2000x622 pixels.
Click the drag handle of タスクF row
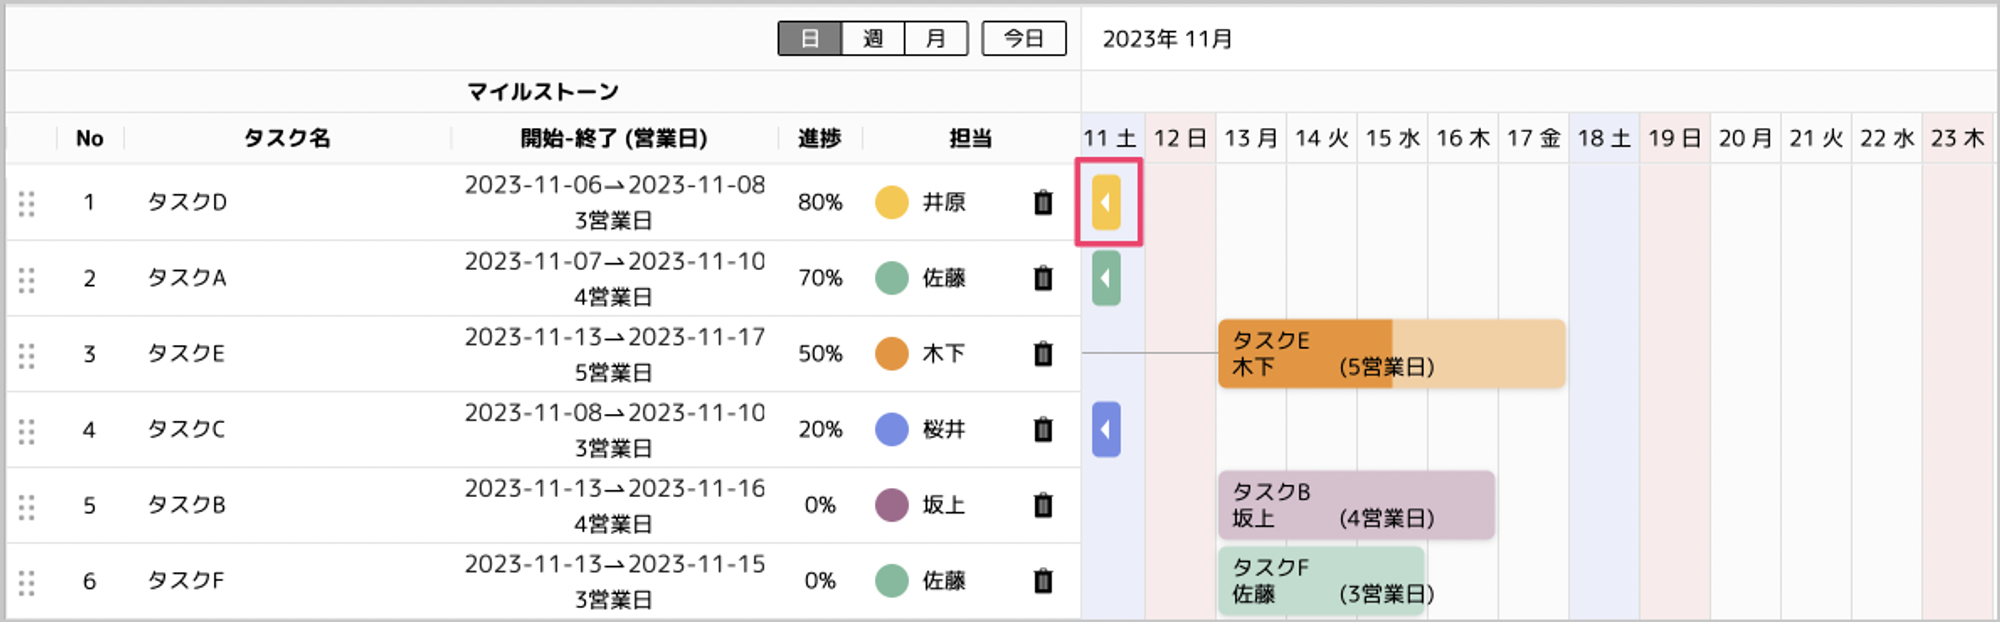pos(27,582)
